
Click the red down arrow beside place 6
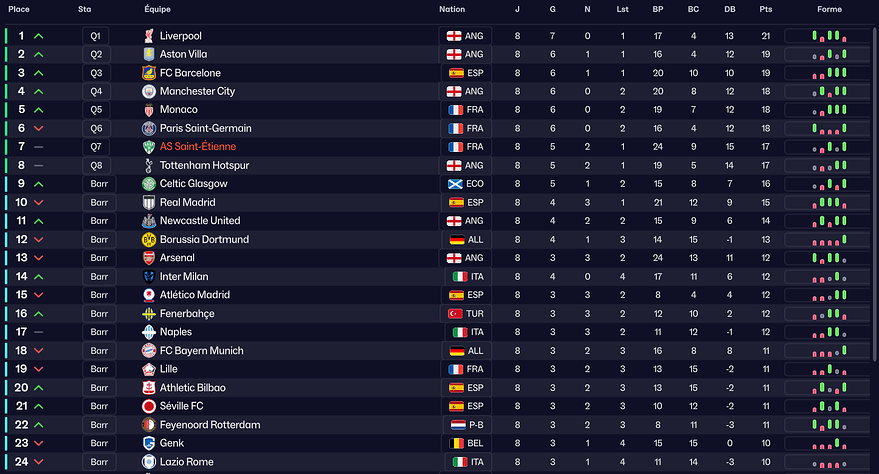point(39,129)
